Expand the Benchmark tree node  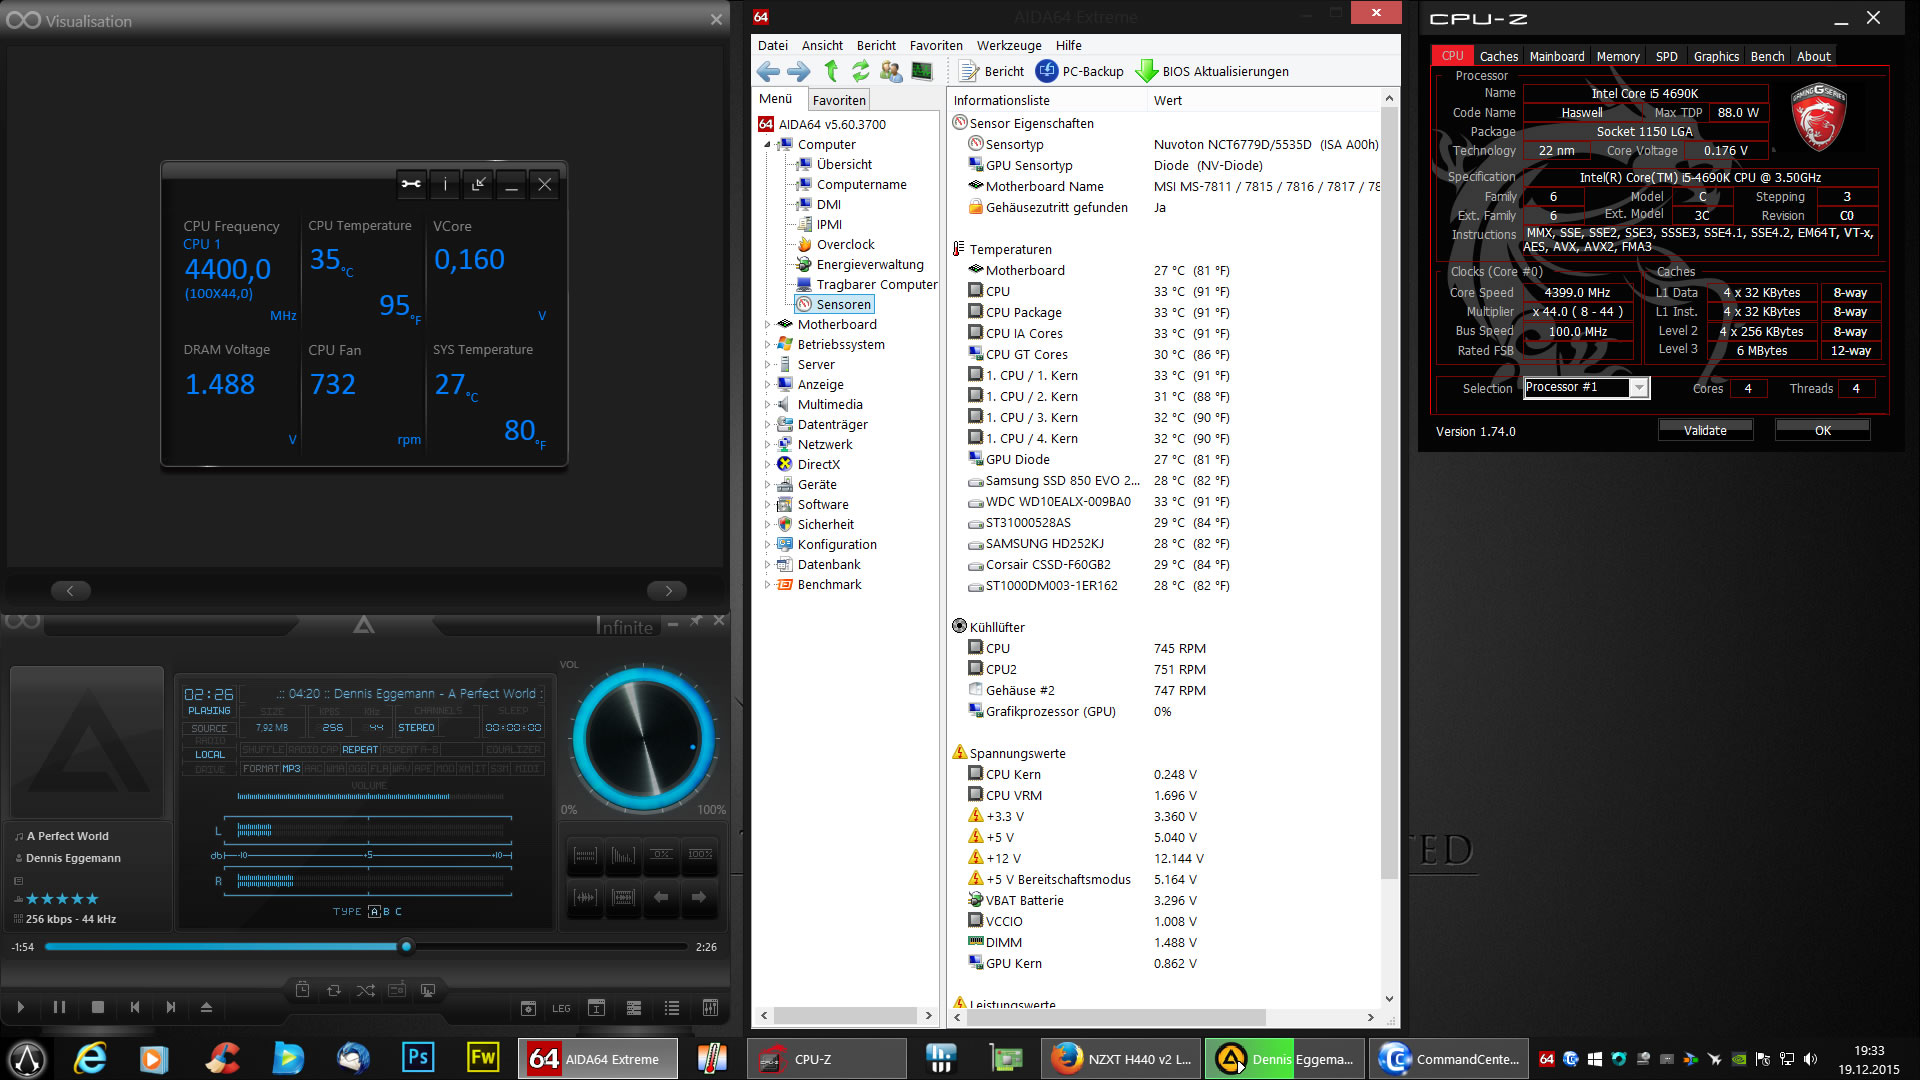pyautogui.click(x=767, y=584)
